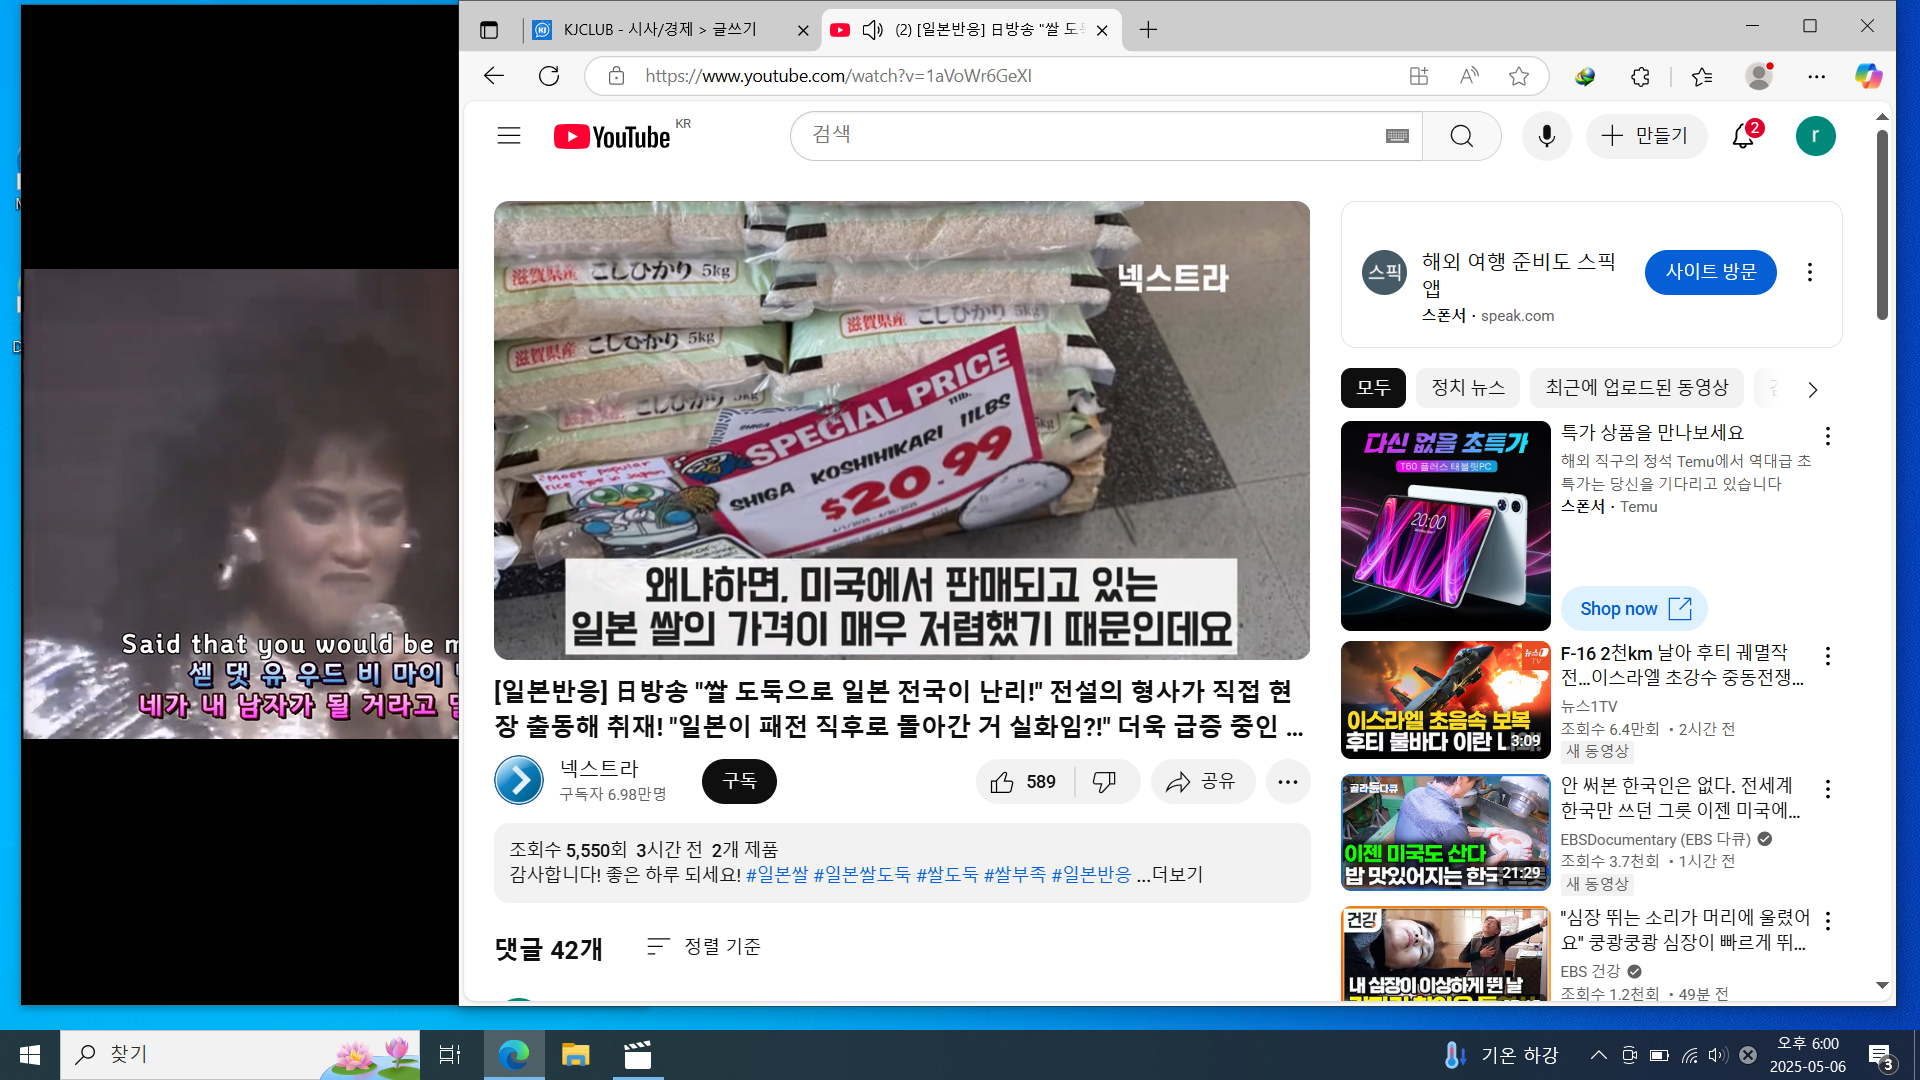Like the video with thumbs up

(x=1003, y=782)
